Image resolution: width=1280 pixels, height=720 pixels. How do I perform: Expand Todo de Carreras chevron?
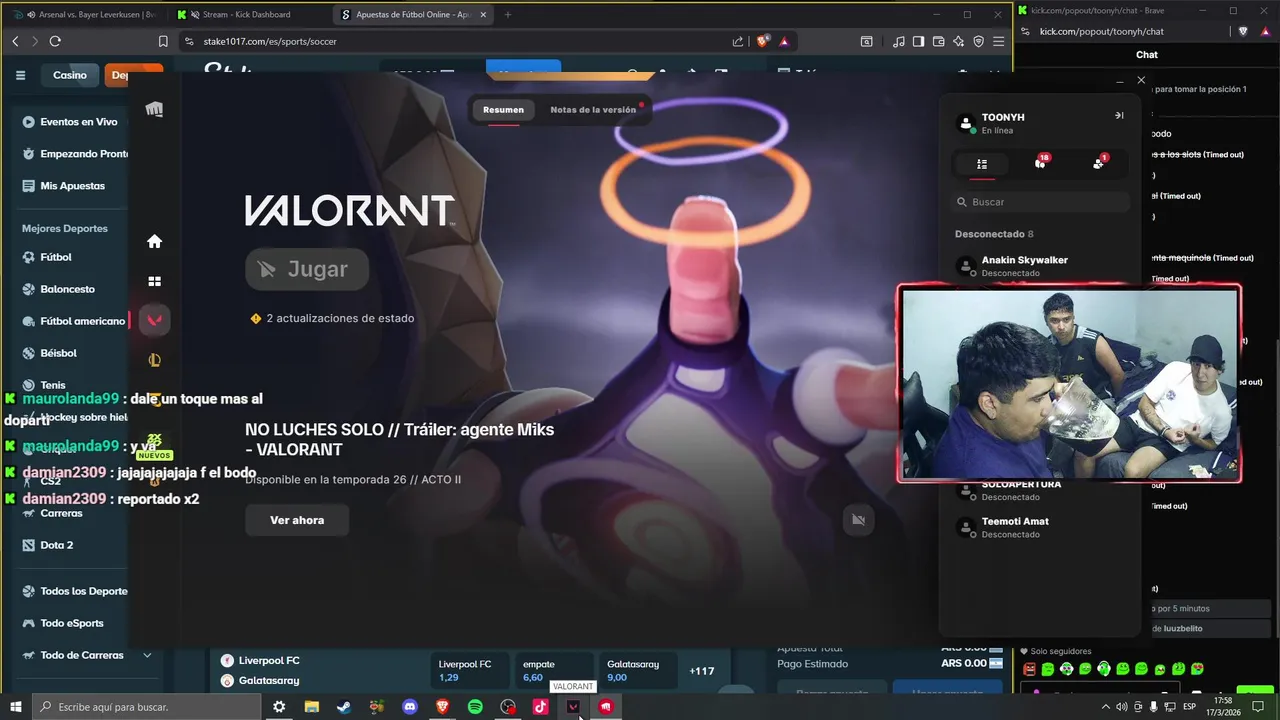[147, 655]
